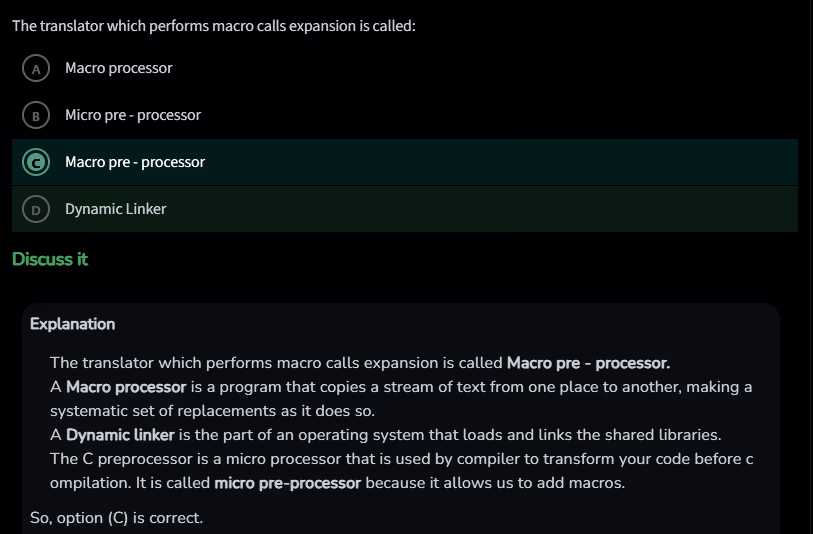Screen dimensions: 813x534
Task: Click "So, option (C) is correct." line
Action: click(x=117, y=518)
